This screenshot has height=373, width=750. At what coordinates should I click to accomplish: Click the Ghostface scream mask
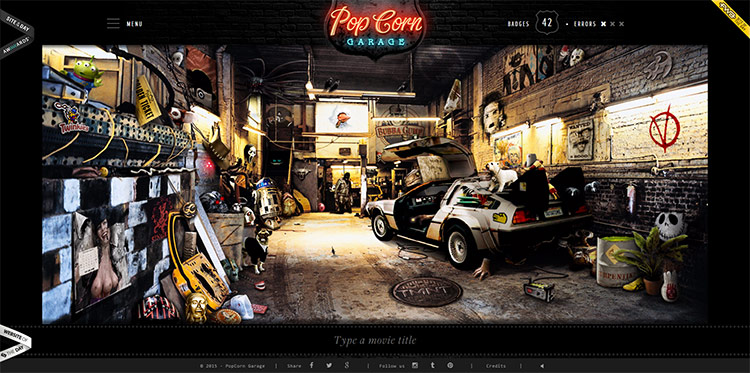tap(251, 154)
